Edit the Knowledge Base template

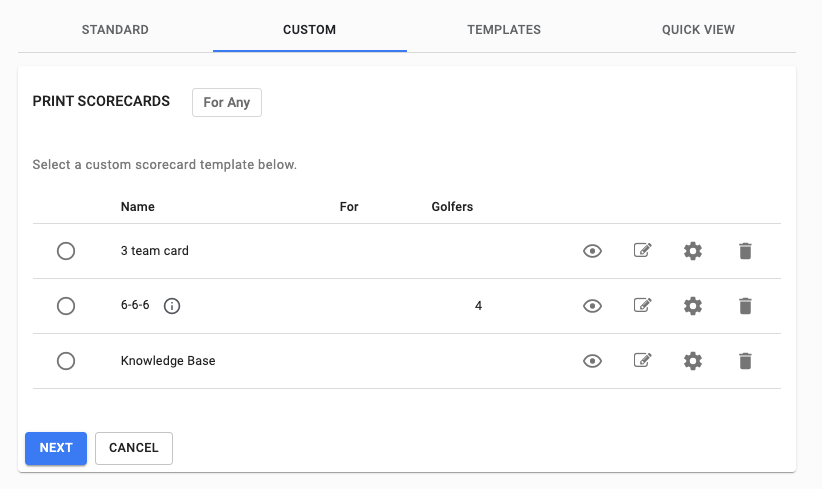[x=643, y=360]
